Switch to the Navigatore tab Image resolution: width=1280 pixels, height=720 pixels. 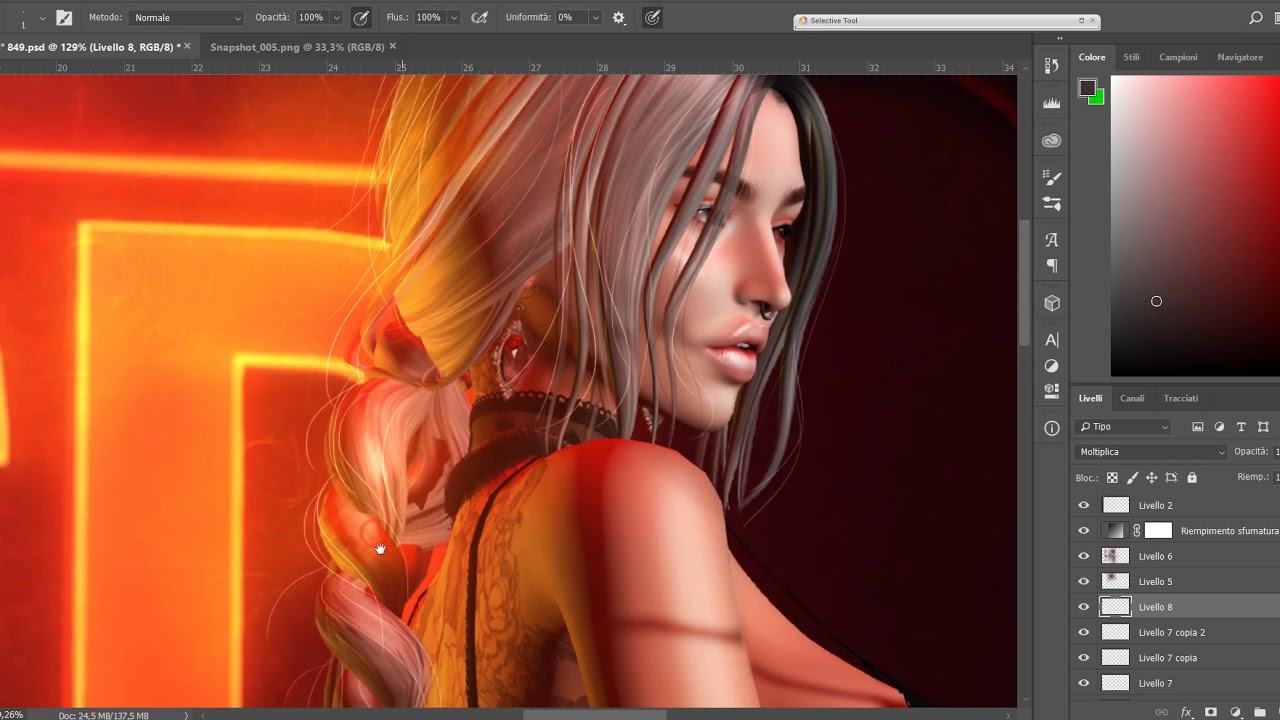[1240, 57]
